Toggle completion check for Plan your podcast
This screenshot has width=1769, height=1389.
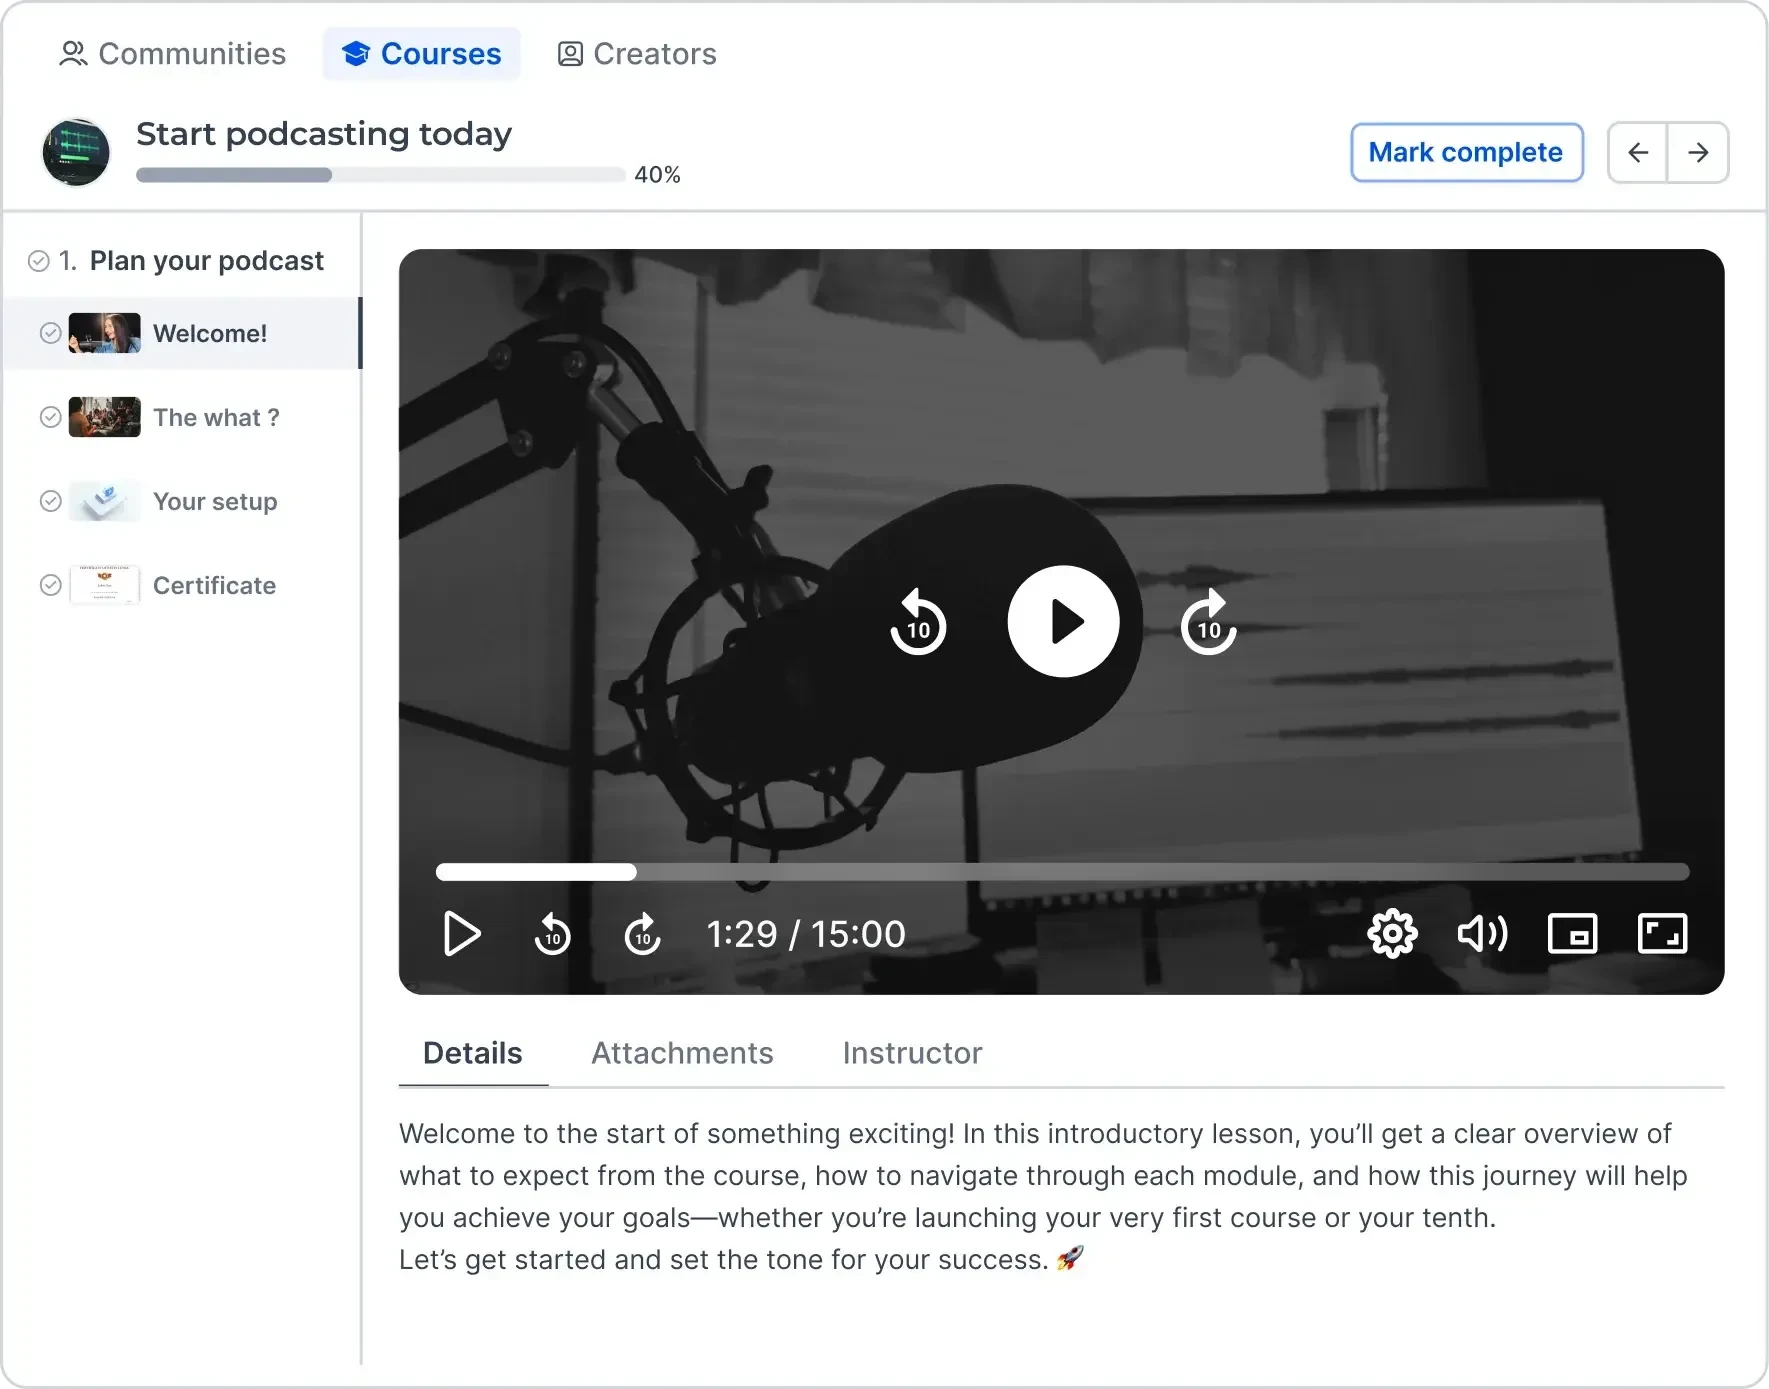[38, 261]
